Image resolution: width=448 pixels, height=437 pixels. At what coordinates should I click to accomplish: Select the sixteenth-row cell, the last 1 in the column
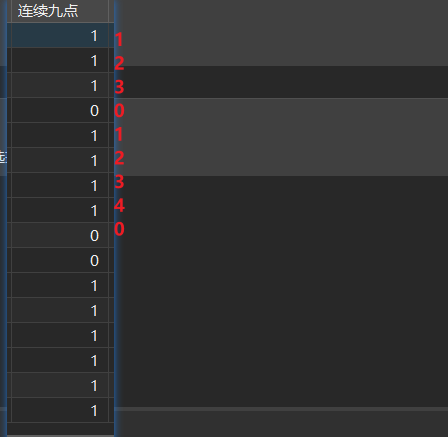60,410
